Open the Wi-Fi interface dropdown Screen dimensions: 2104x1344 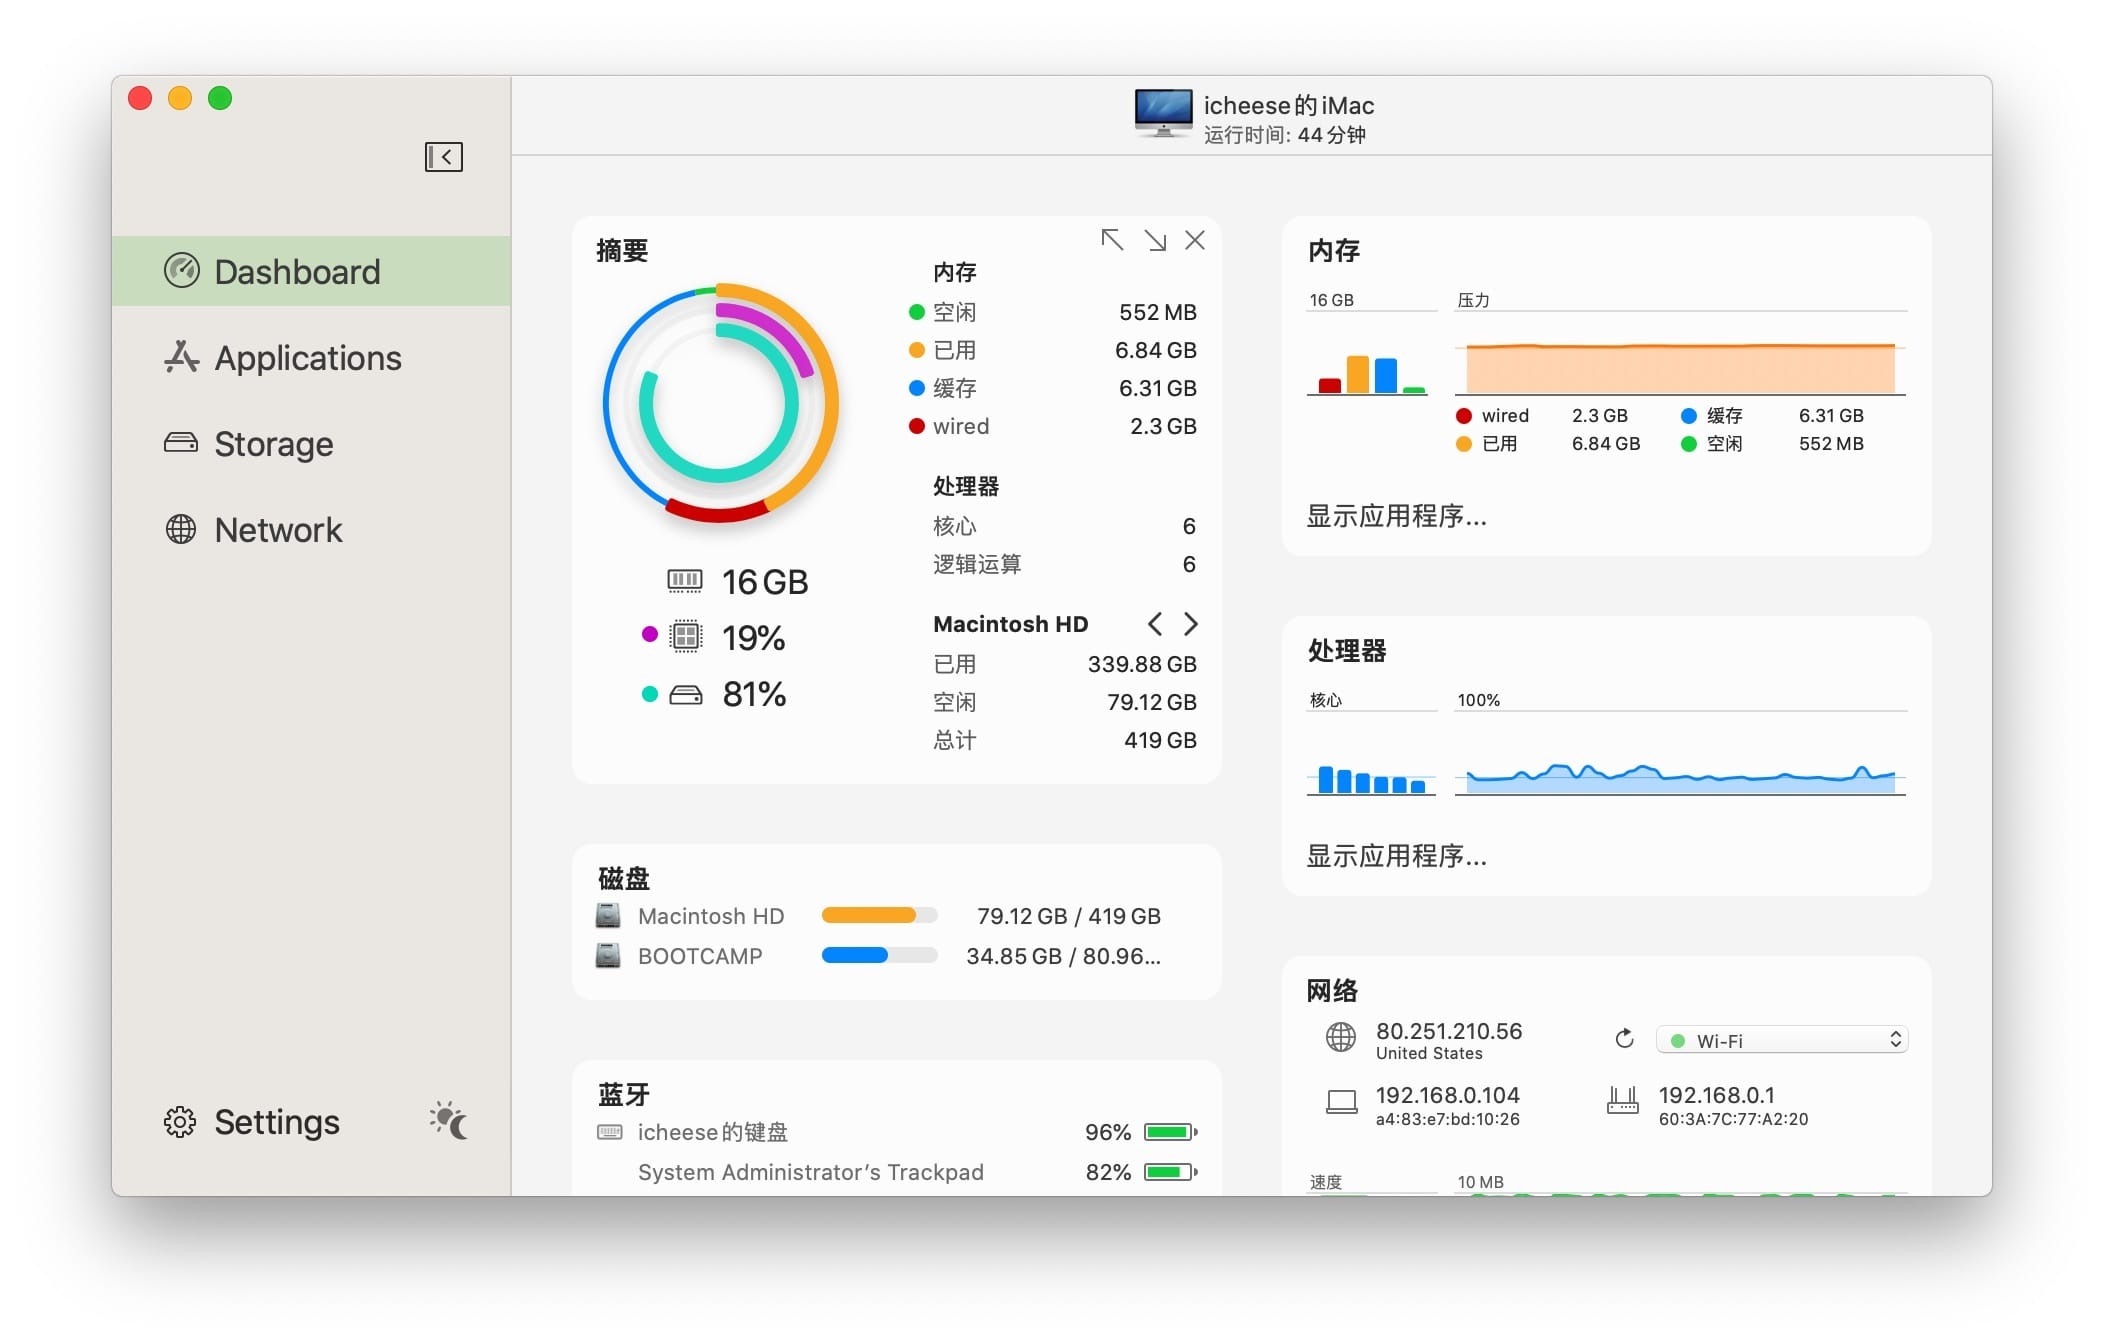pyautogui.click(x=1782, y=1040)
